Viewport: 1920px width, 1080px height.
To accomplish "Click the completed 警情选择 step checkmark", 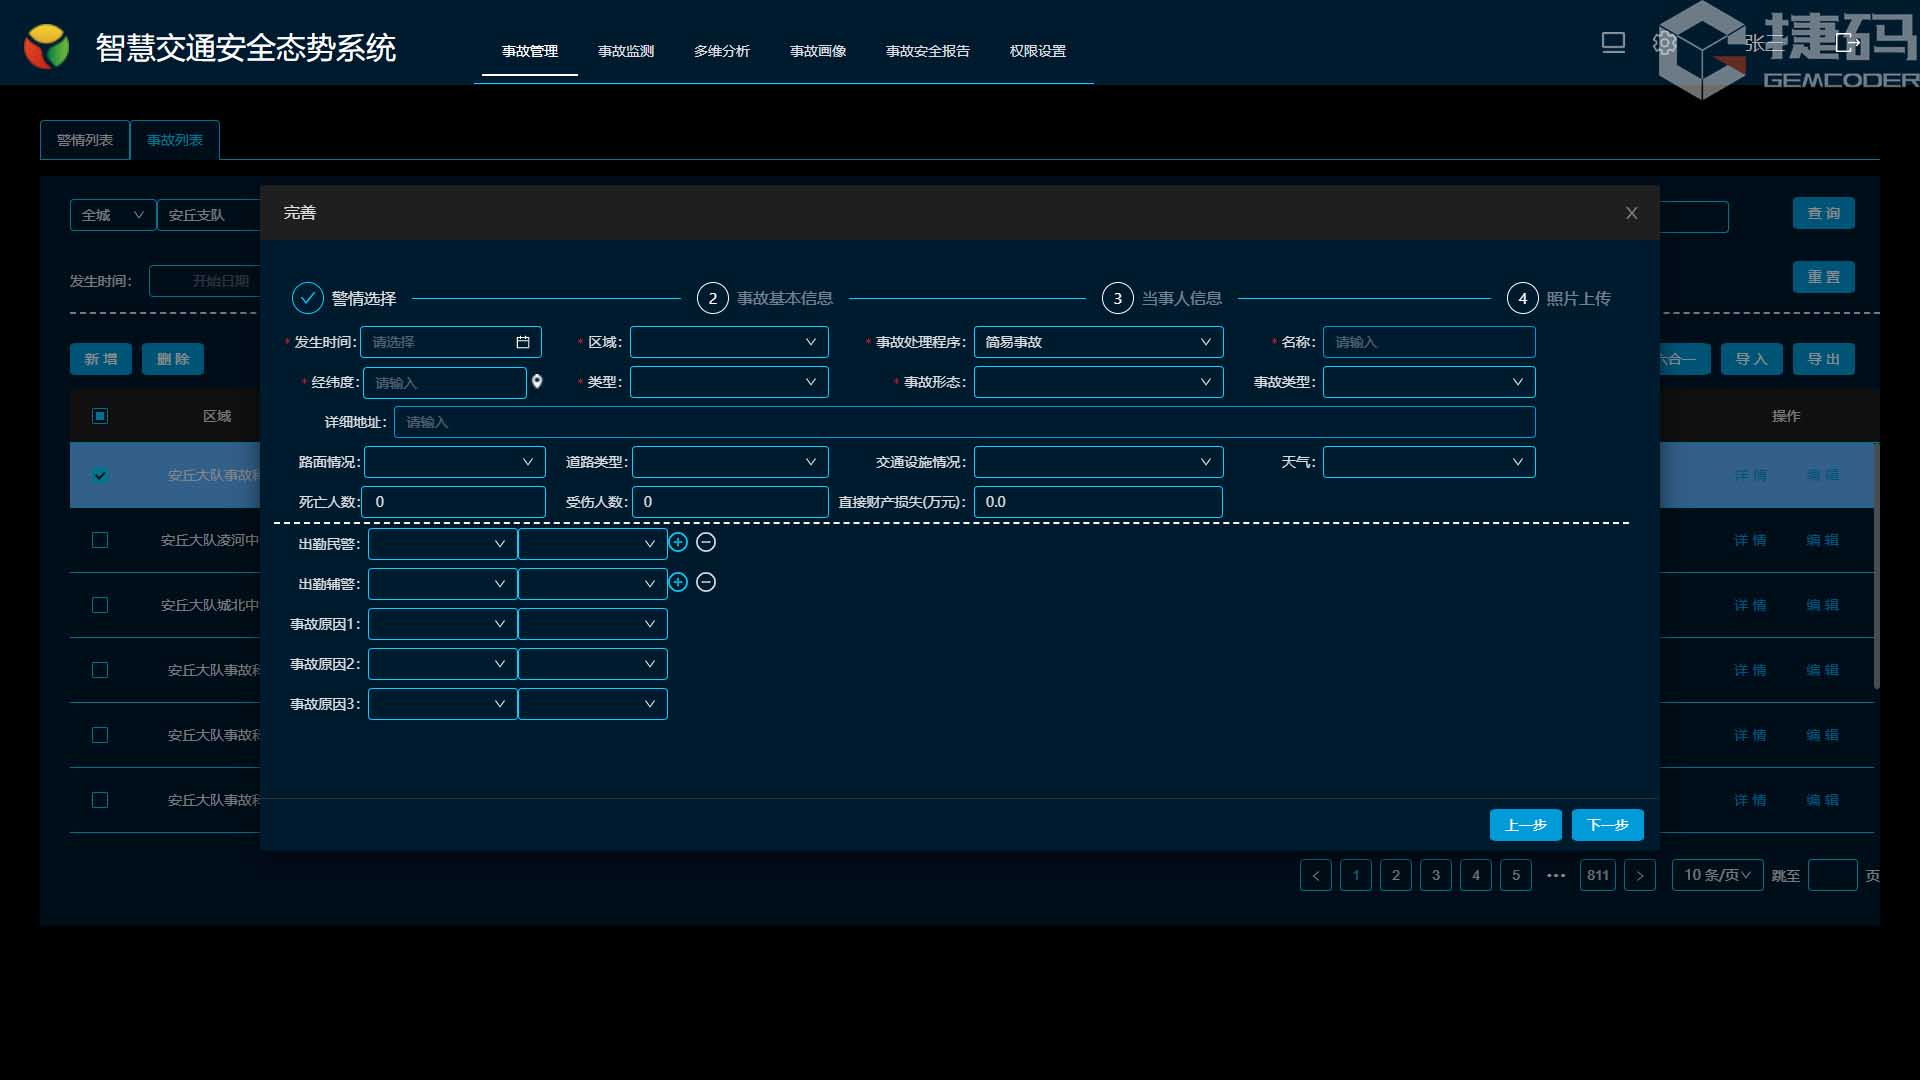I will tap(307, 298).
